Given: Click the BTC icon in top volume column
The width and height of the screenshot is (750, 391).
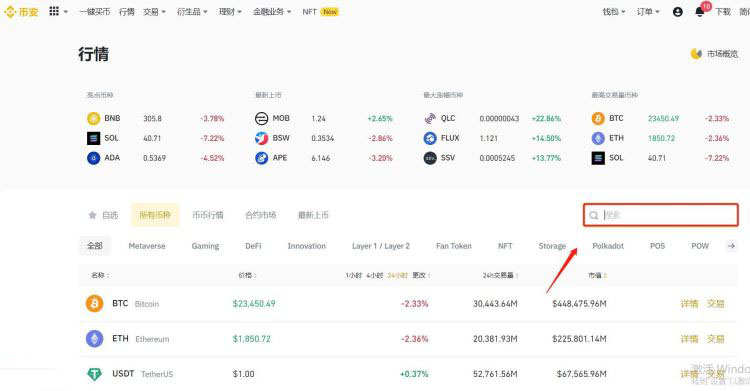Looking at the screenshot, I should coord(598,118).
